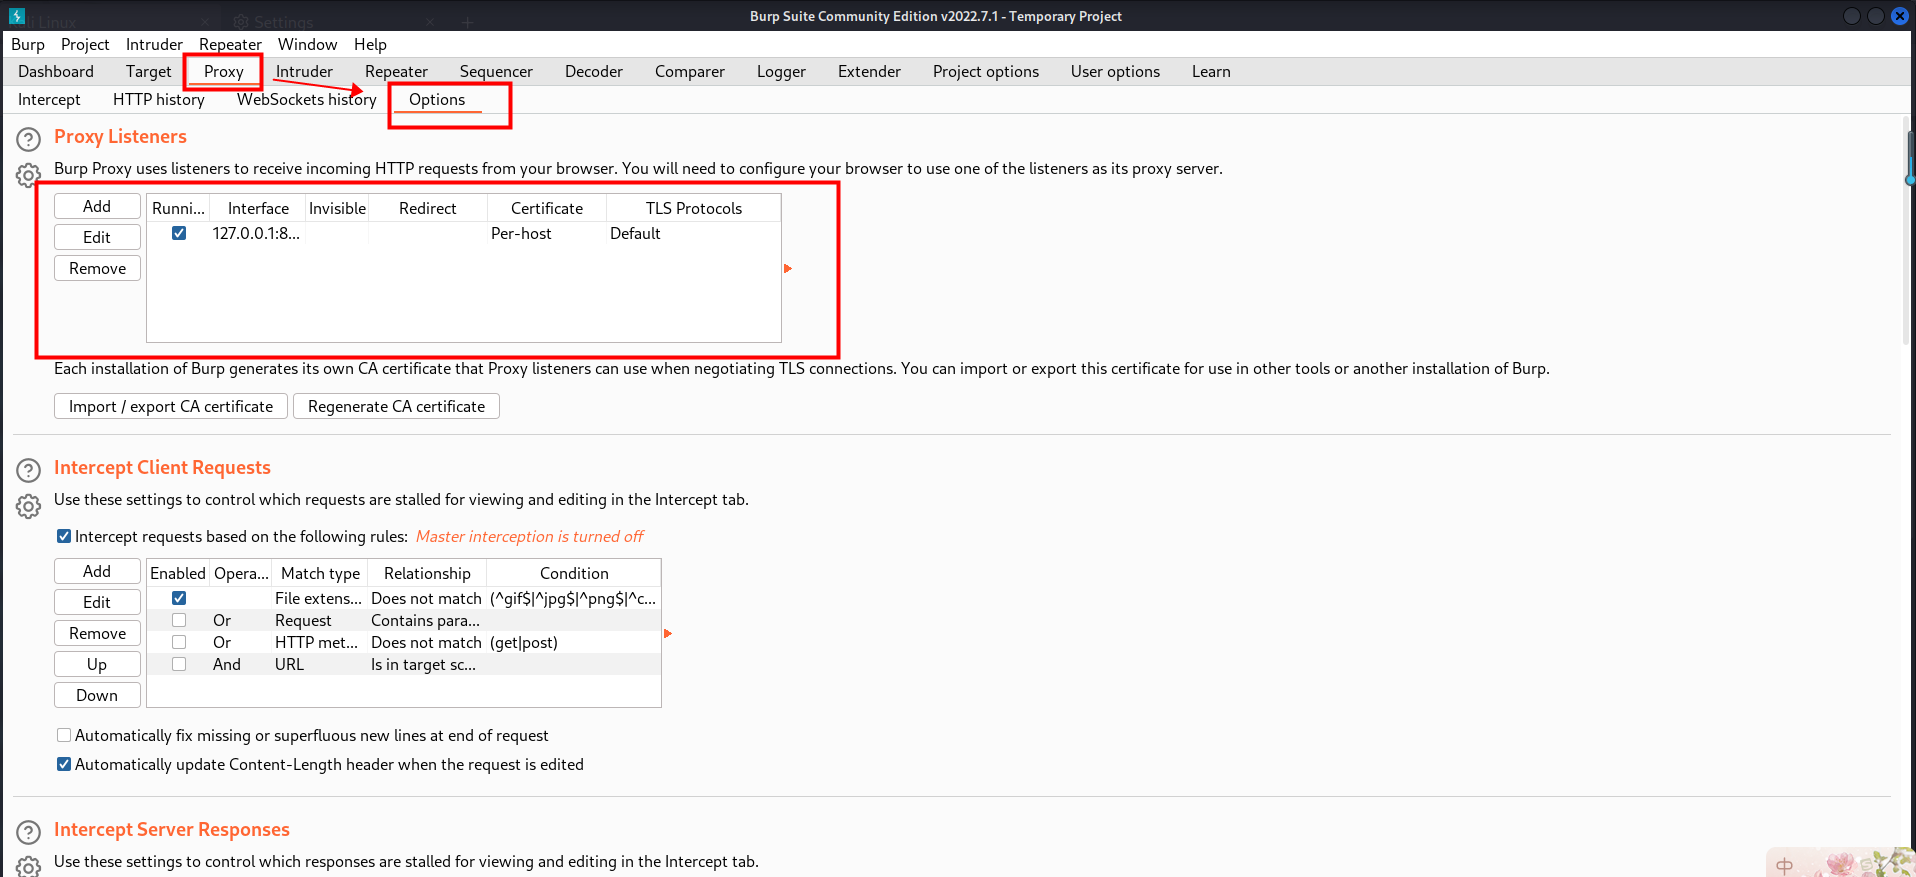The width and height of the screenshot is (1916, 877).
Task: Expand proxy listeners table with orange arrow
Action: point(788,268)
